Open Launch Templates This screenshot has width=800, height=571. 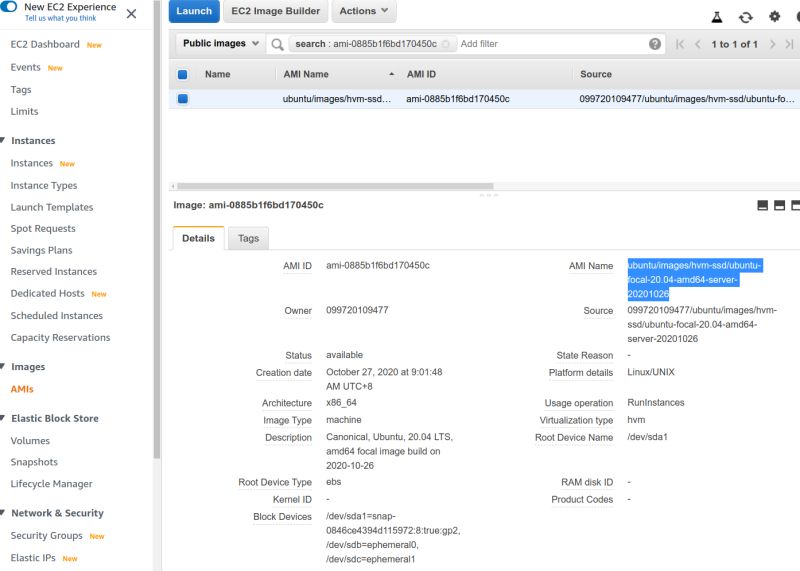click(52, 207)
